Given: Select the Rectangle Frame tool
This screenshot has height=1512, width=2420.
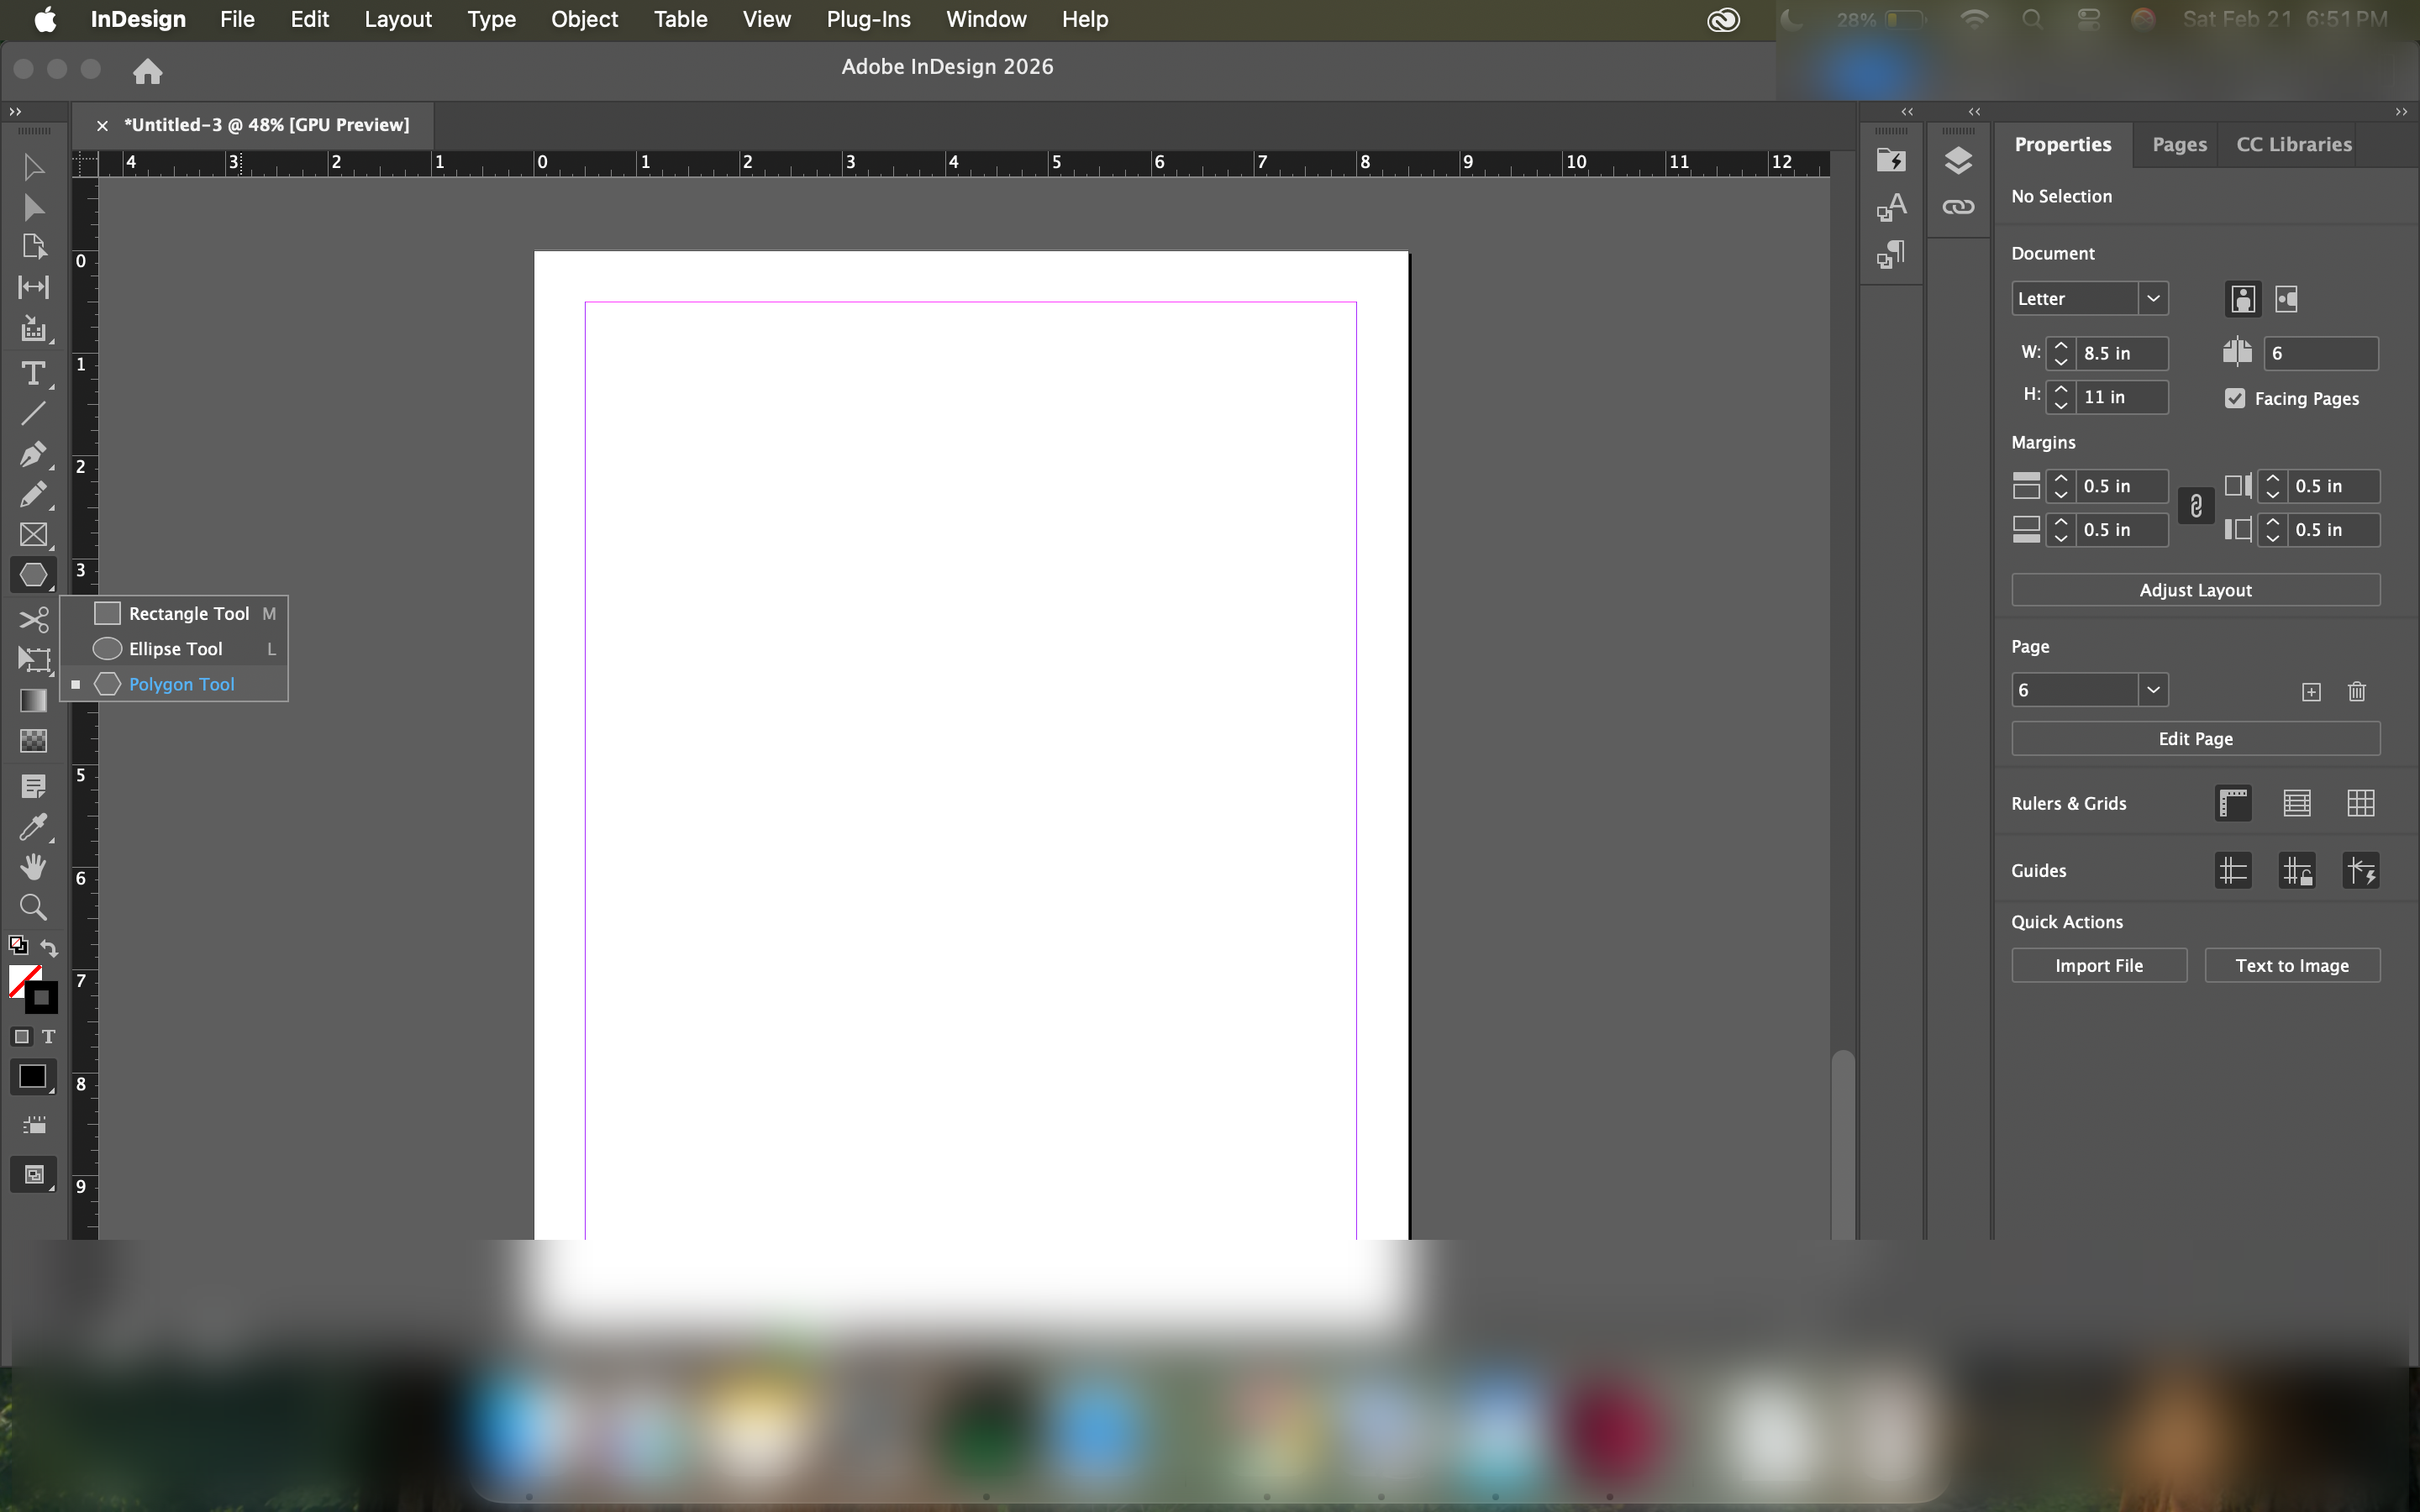Looking at the screenshot, I should click(x=33, y=535).
